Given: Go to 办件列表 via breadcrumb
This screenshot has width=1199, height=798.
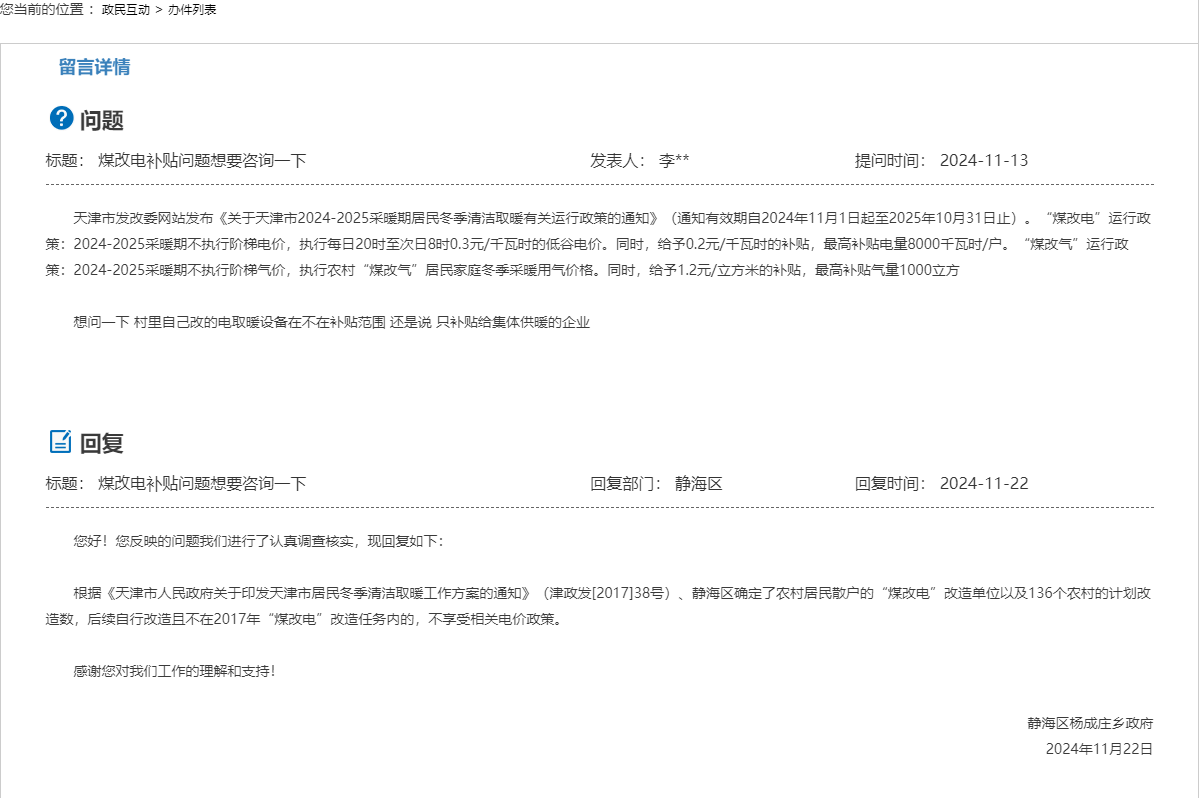Looking at the screenshot, I should coord(192,10).
